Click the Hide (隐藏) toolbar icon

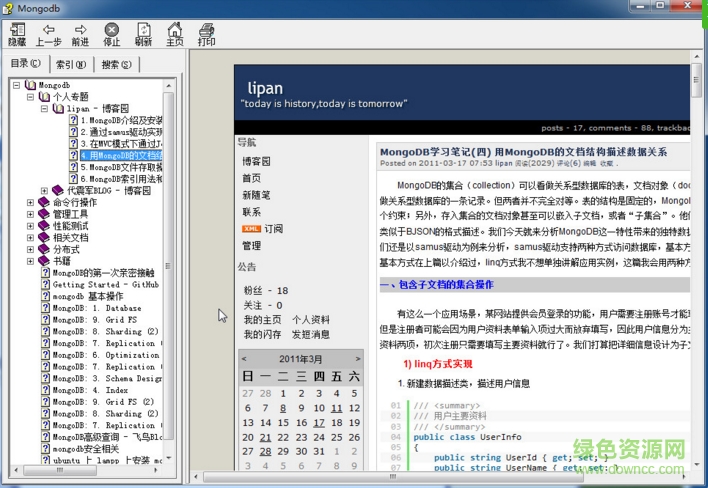pyautogui.click(x=17, y=34)
